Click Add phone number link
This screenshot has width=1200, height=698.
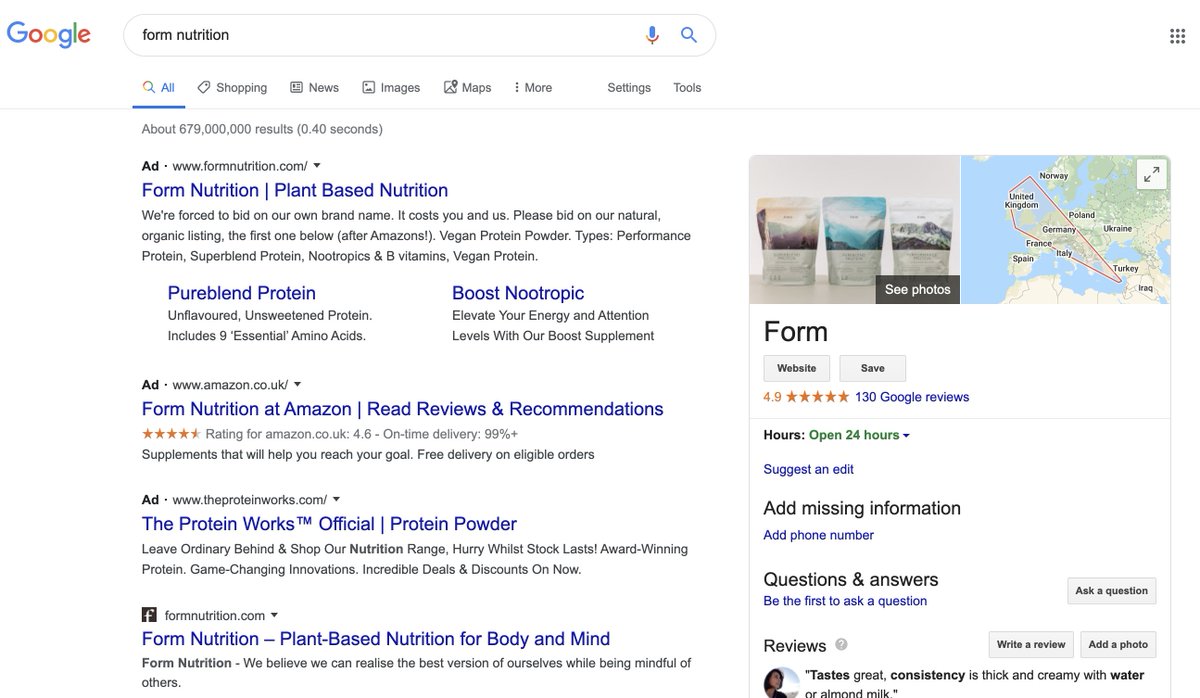coord(819,535)
